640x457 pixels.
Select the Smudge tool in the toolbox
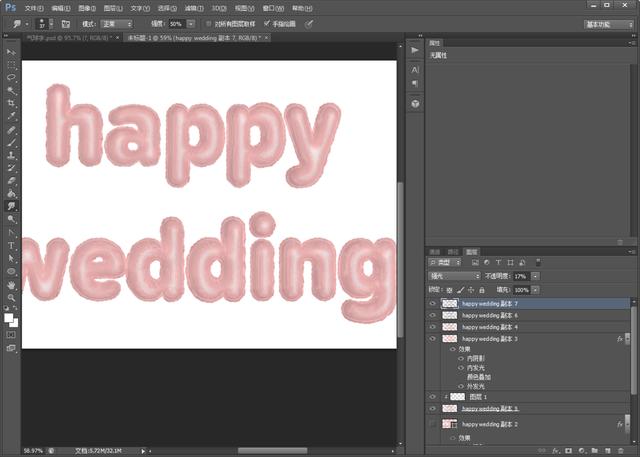(11, 206)
